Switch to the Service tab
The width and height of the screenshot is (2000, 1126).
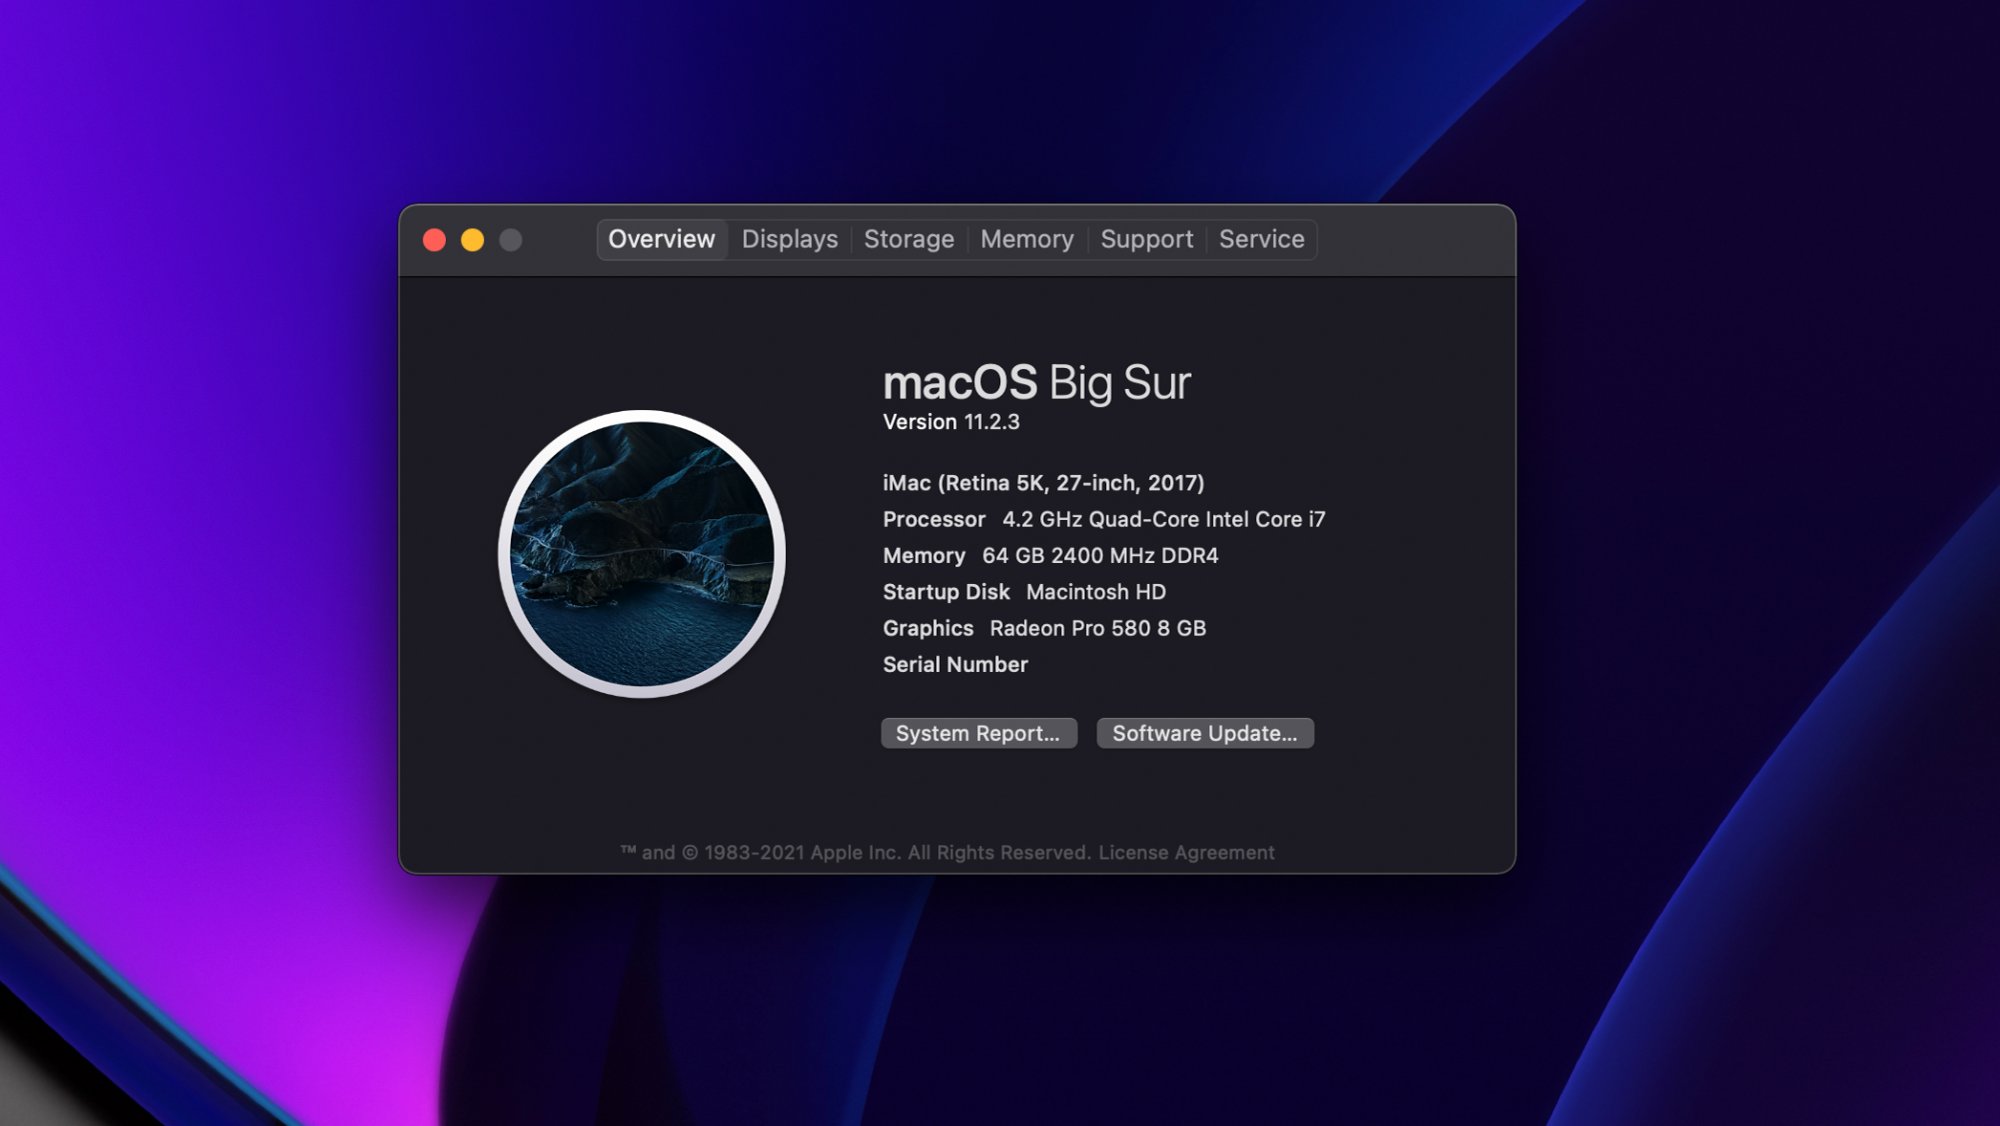[x=1261, y=239]
